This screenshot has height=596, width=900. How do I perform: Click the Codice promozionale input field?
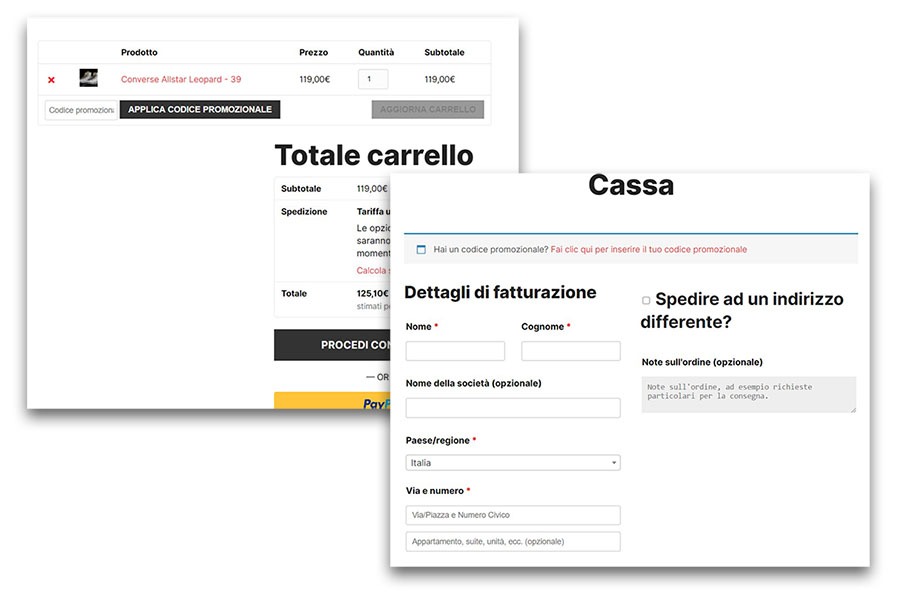[81, 110]
